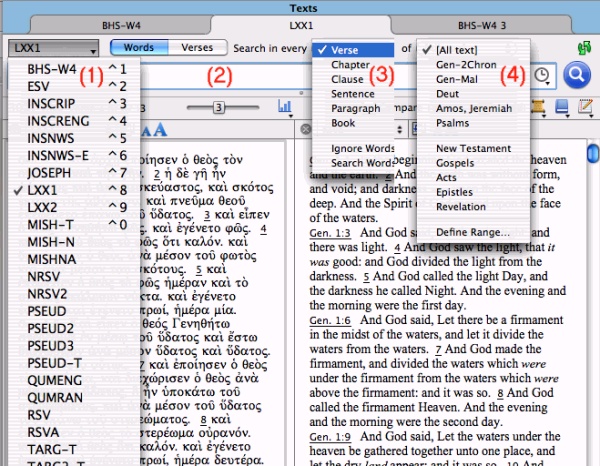
Task: Select Gen-Mal range
Action: pos(473,79)
